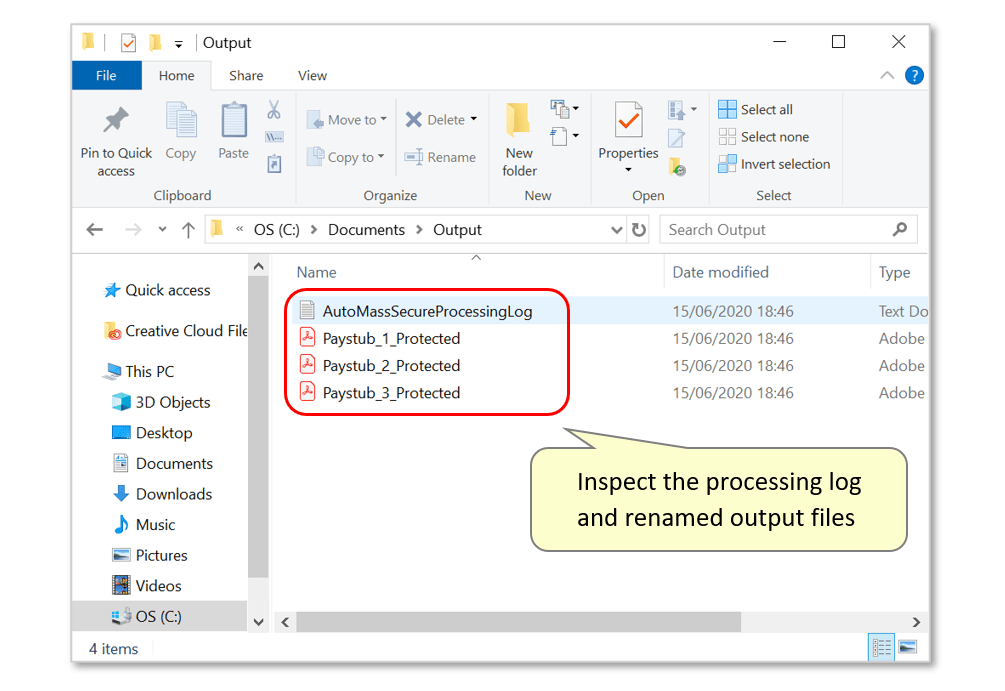Open Documents from the breadcrumb path
1005x691 pixels.
click(x=366, y=229)
